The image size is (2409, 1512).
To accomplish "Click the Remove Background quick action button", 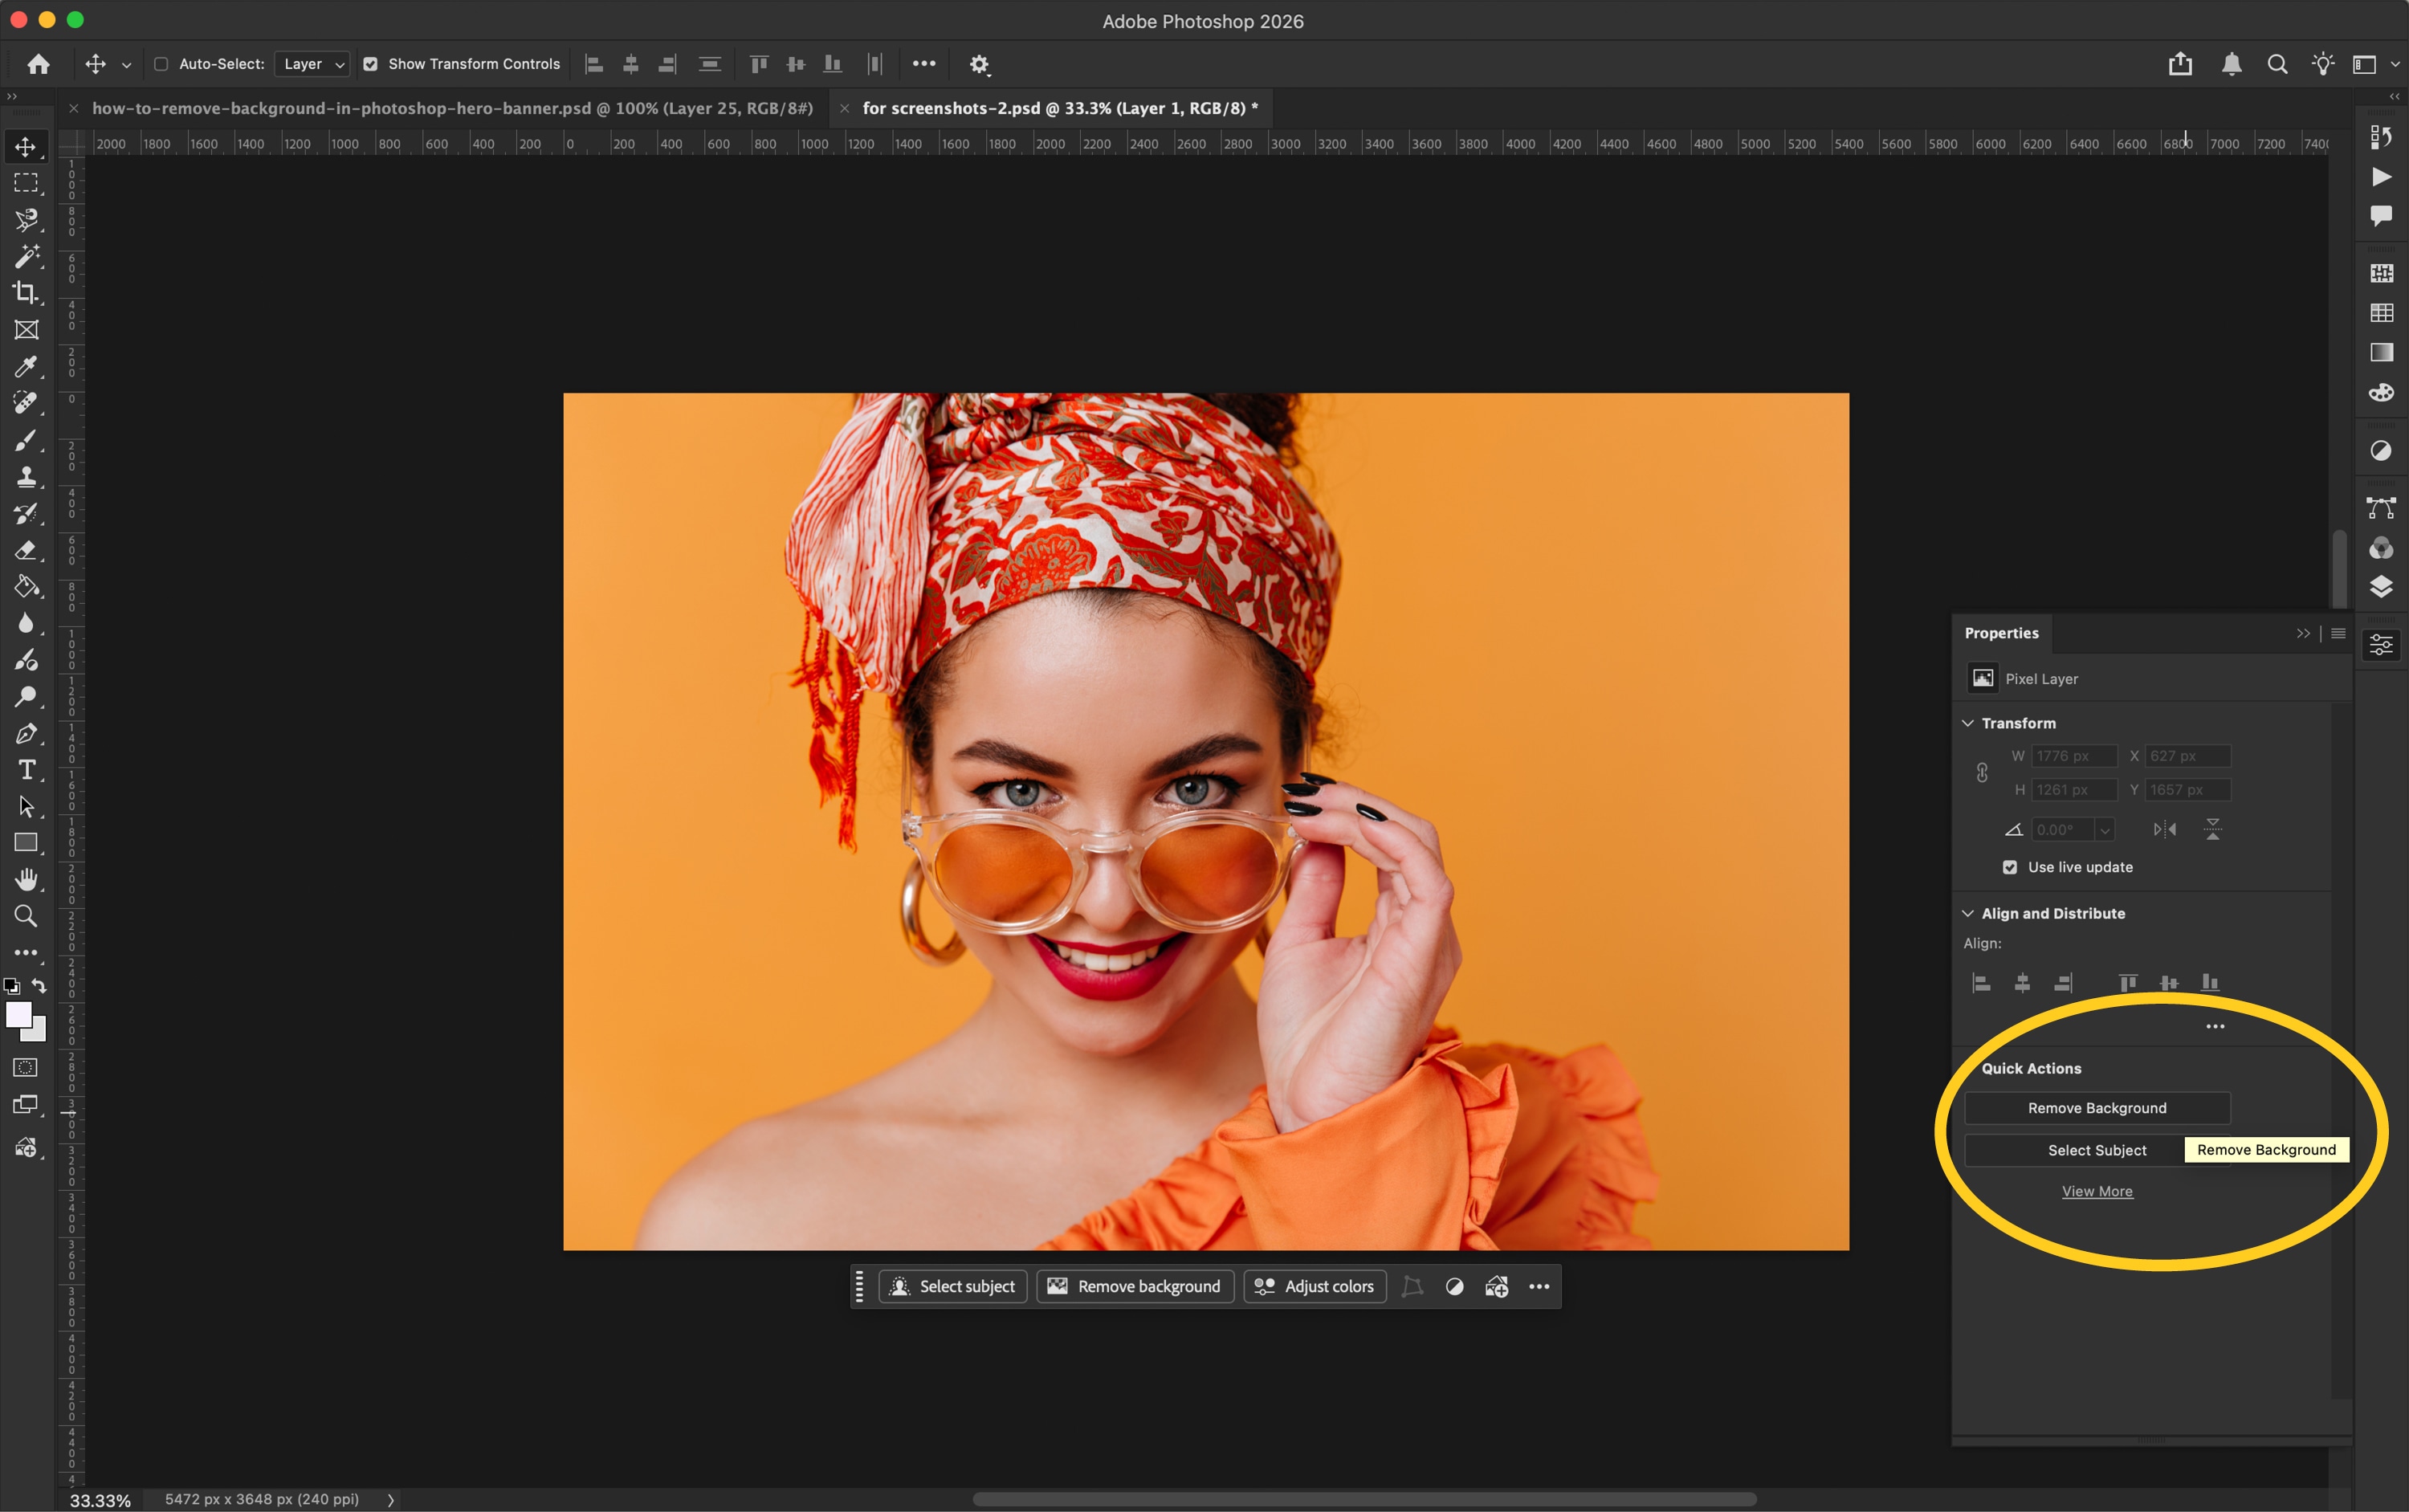I will 2095,1107.
